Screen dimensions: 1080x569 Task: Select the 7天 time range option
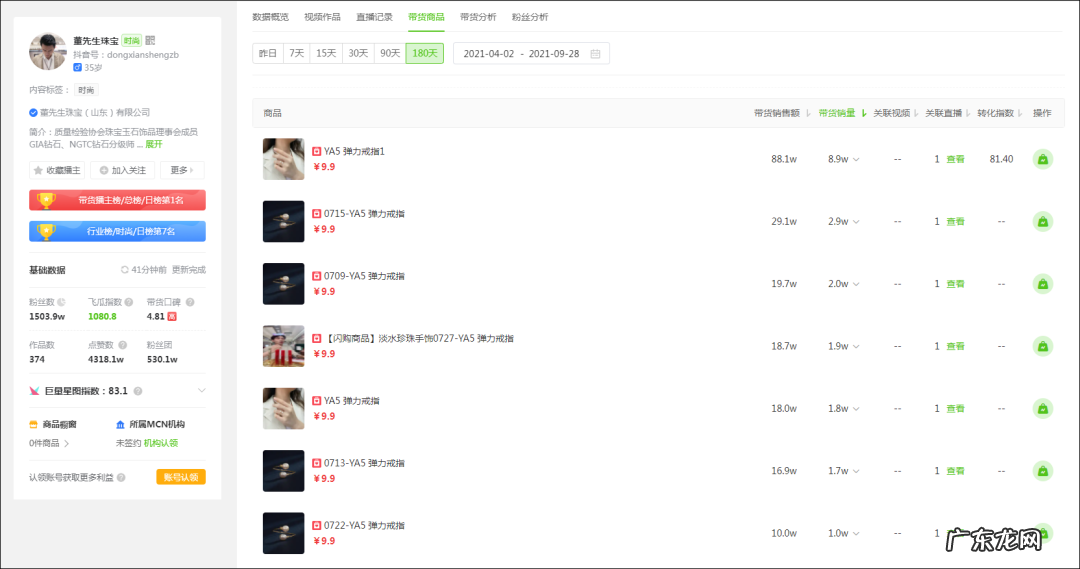tap(297, 53)
